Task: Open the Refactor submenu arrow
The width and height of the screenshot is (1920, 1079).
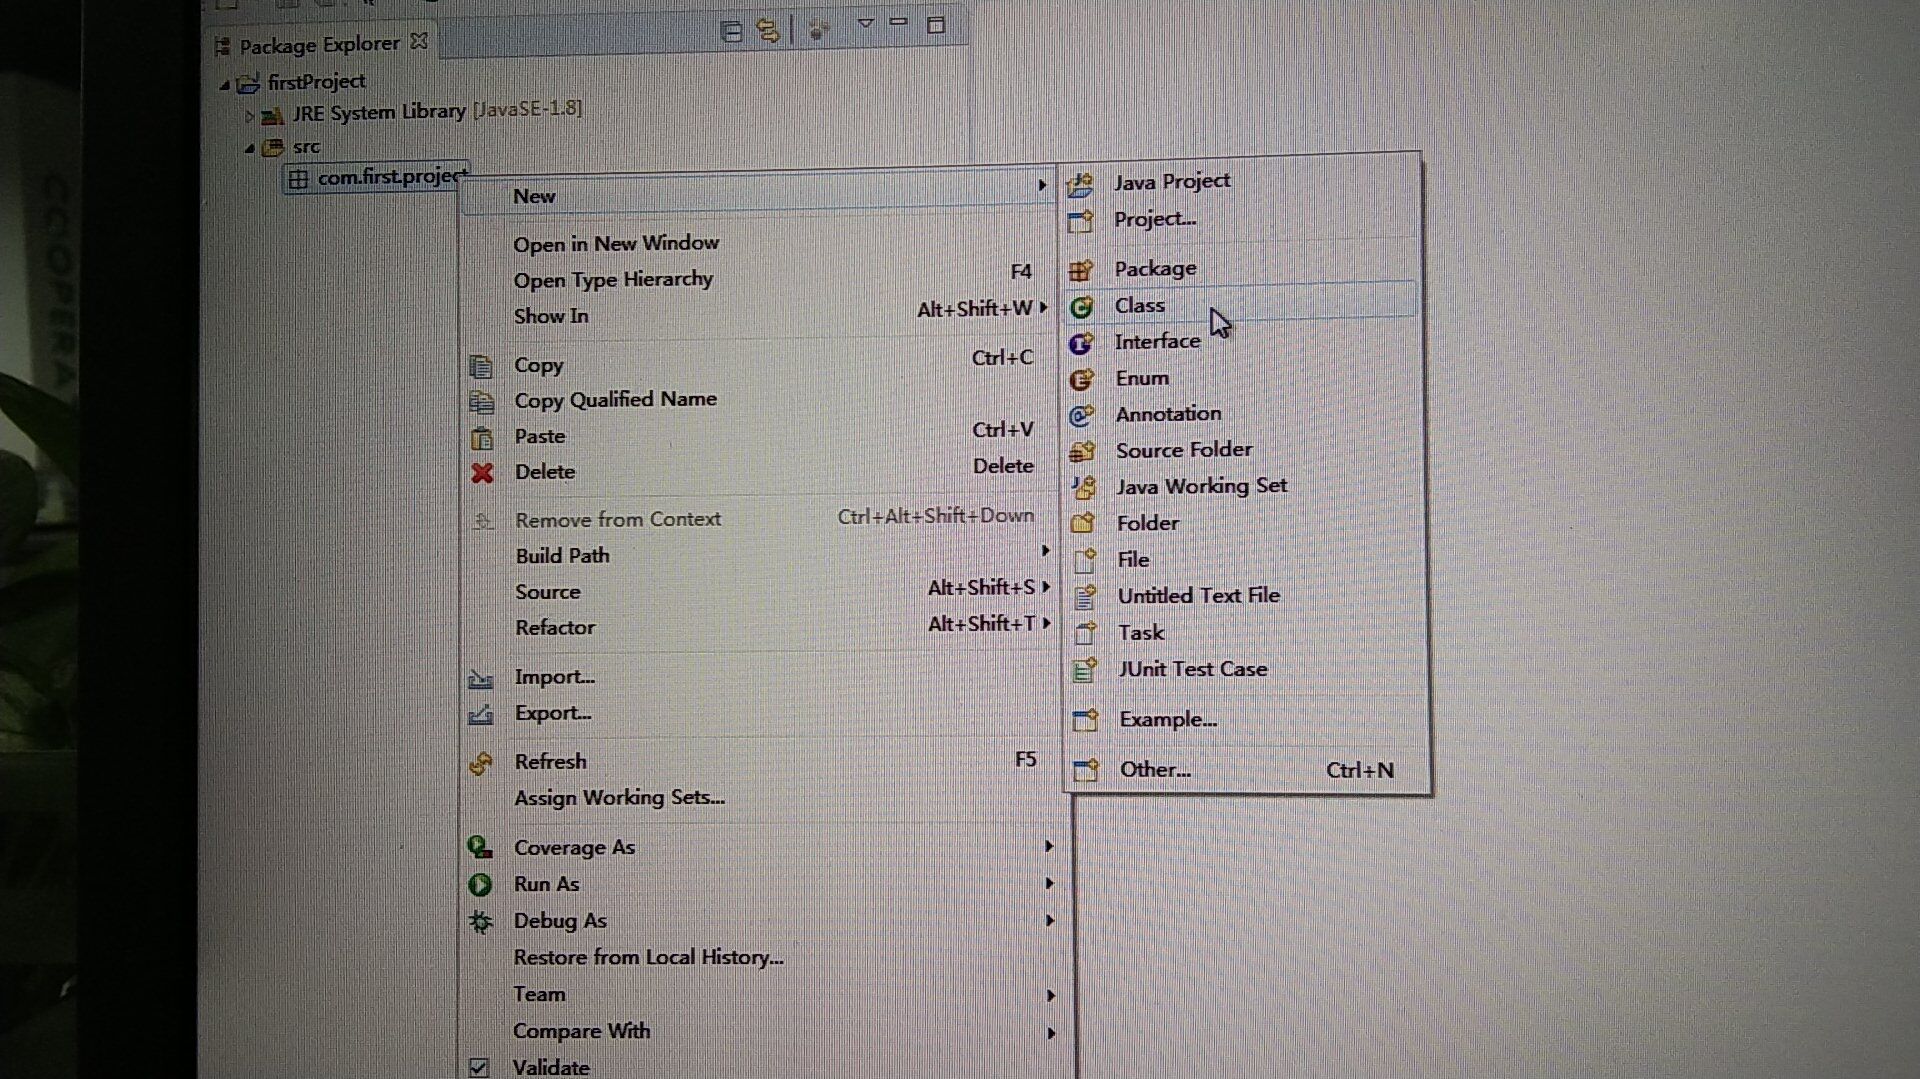Action: [x=1046, y=623]
